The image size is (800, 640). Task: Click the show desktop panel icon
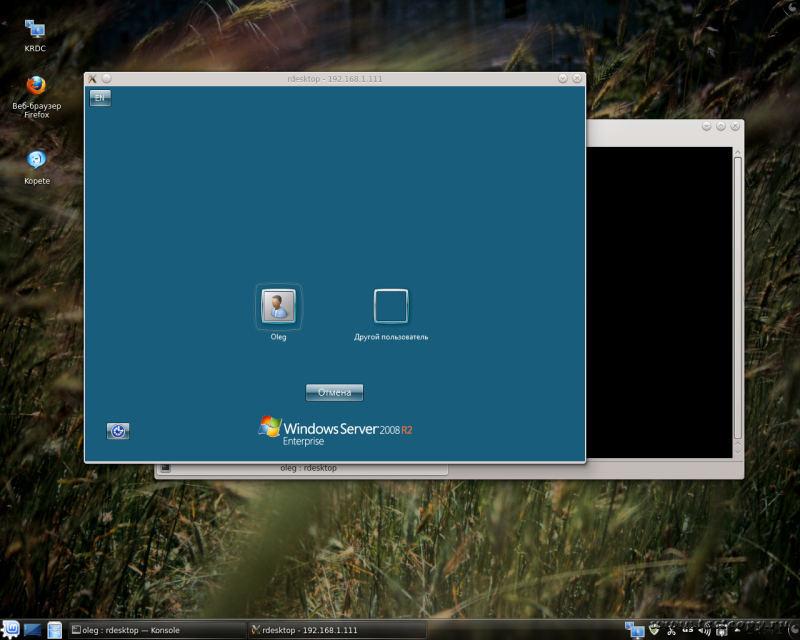click(33, 630)
